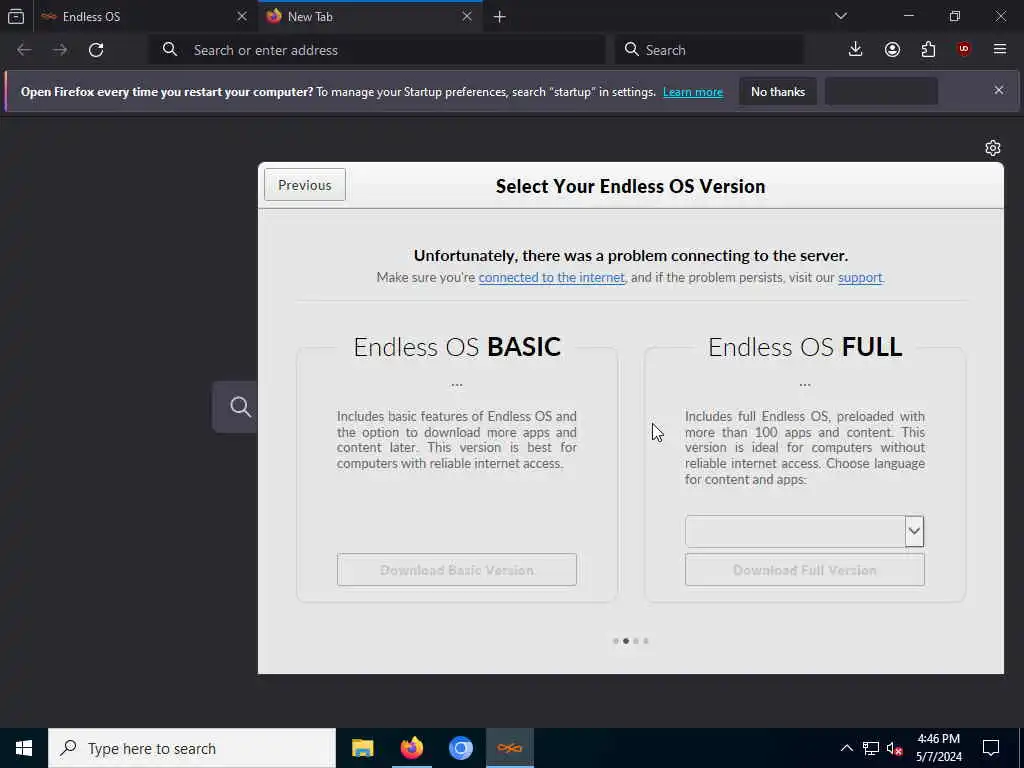This screenshot has height=768, width=1024.
Task: Focus the Search or enter address bar
Action: (x=378, y=50)
